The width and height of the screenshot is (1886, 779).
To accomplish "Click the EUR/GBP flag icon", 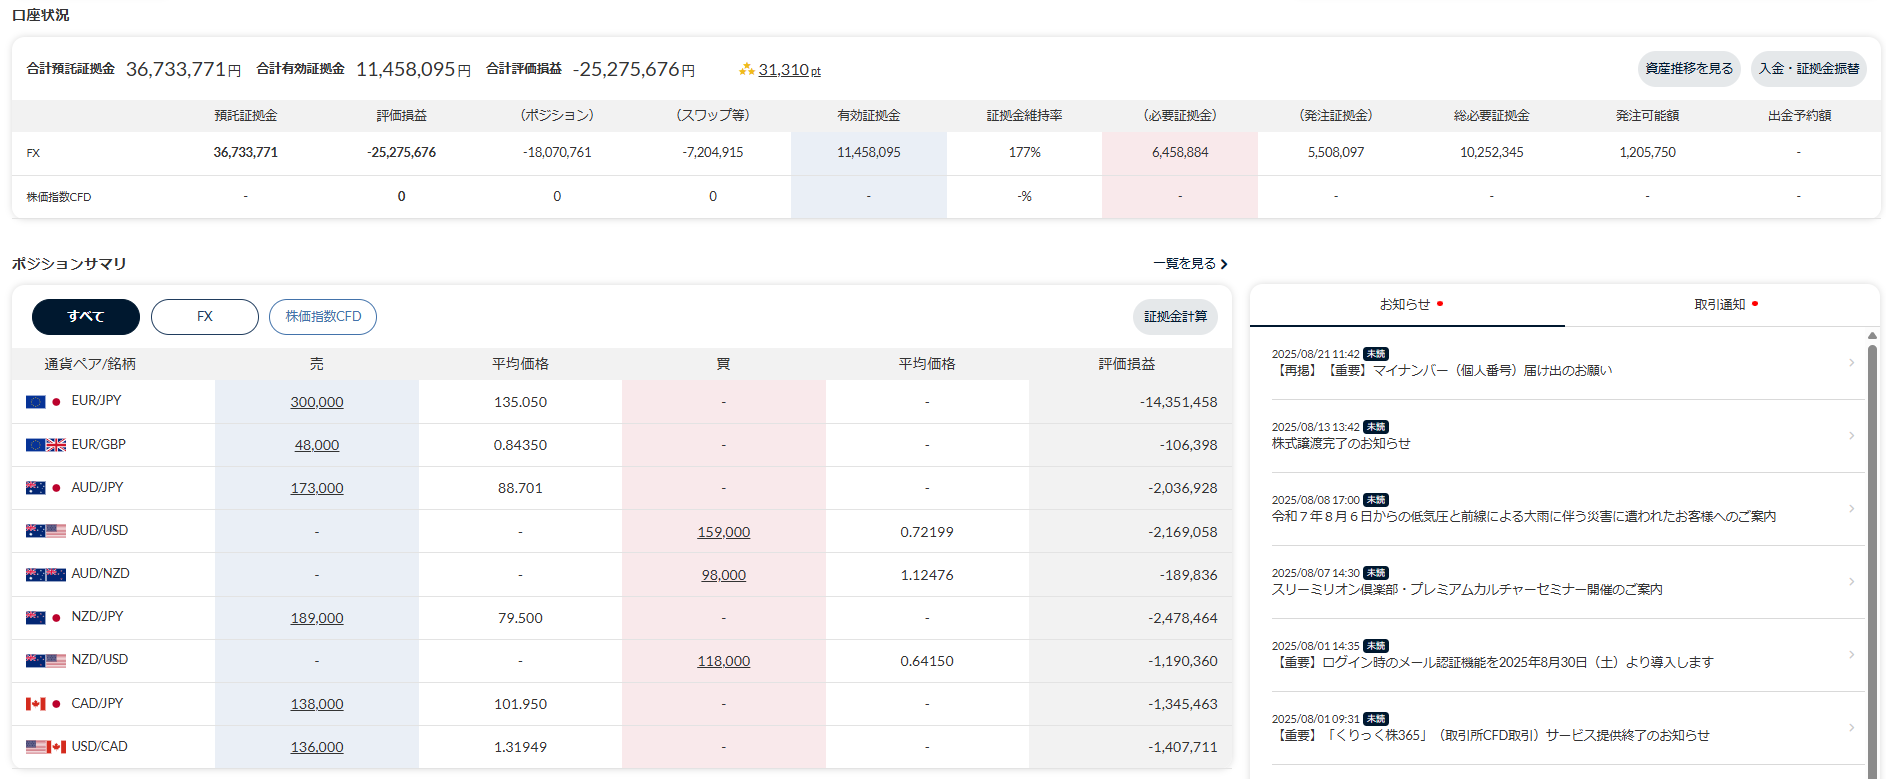I will (x=46, y=445).
